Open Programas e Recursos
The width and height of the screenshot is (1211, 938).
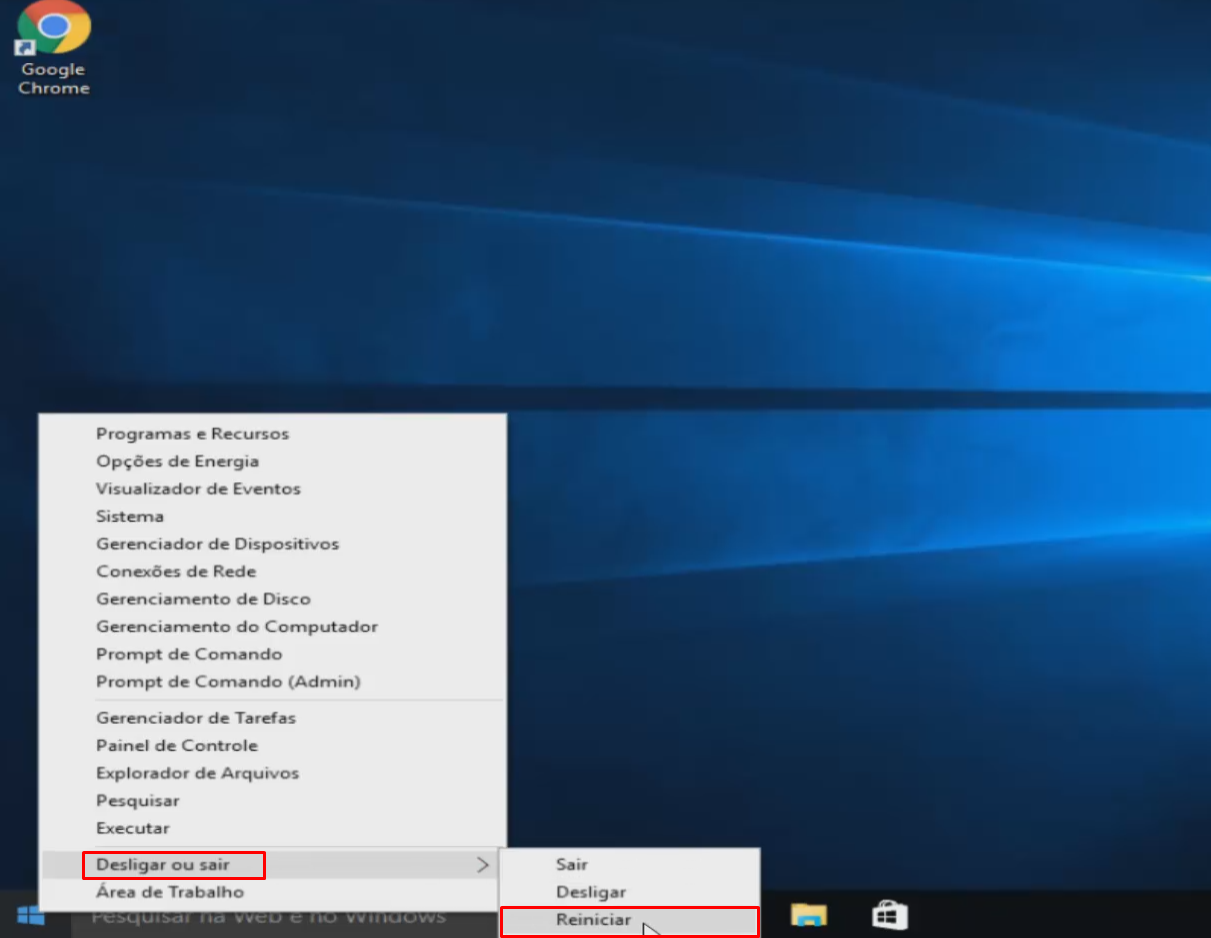[x=272, y=434]
